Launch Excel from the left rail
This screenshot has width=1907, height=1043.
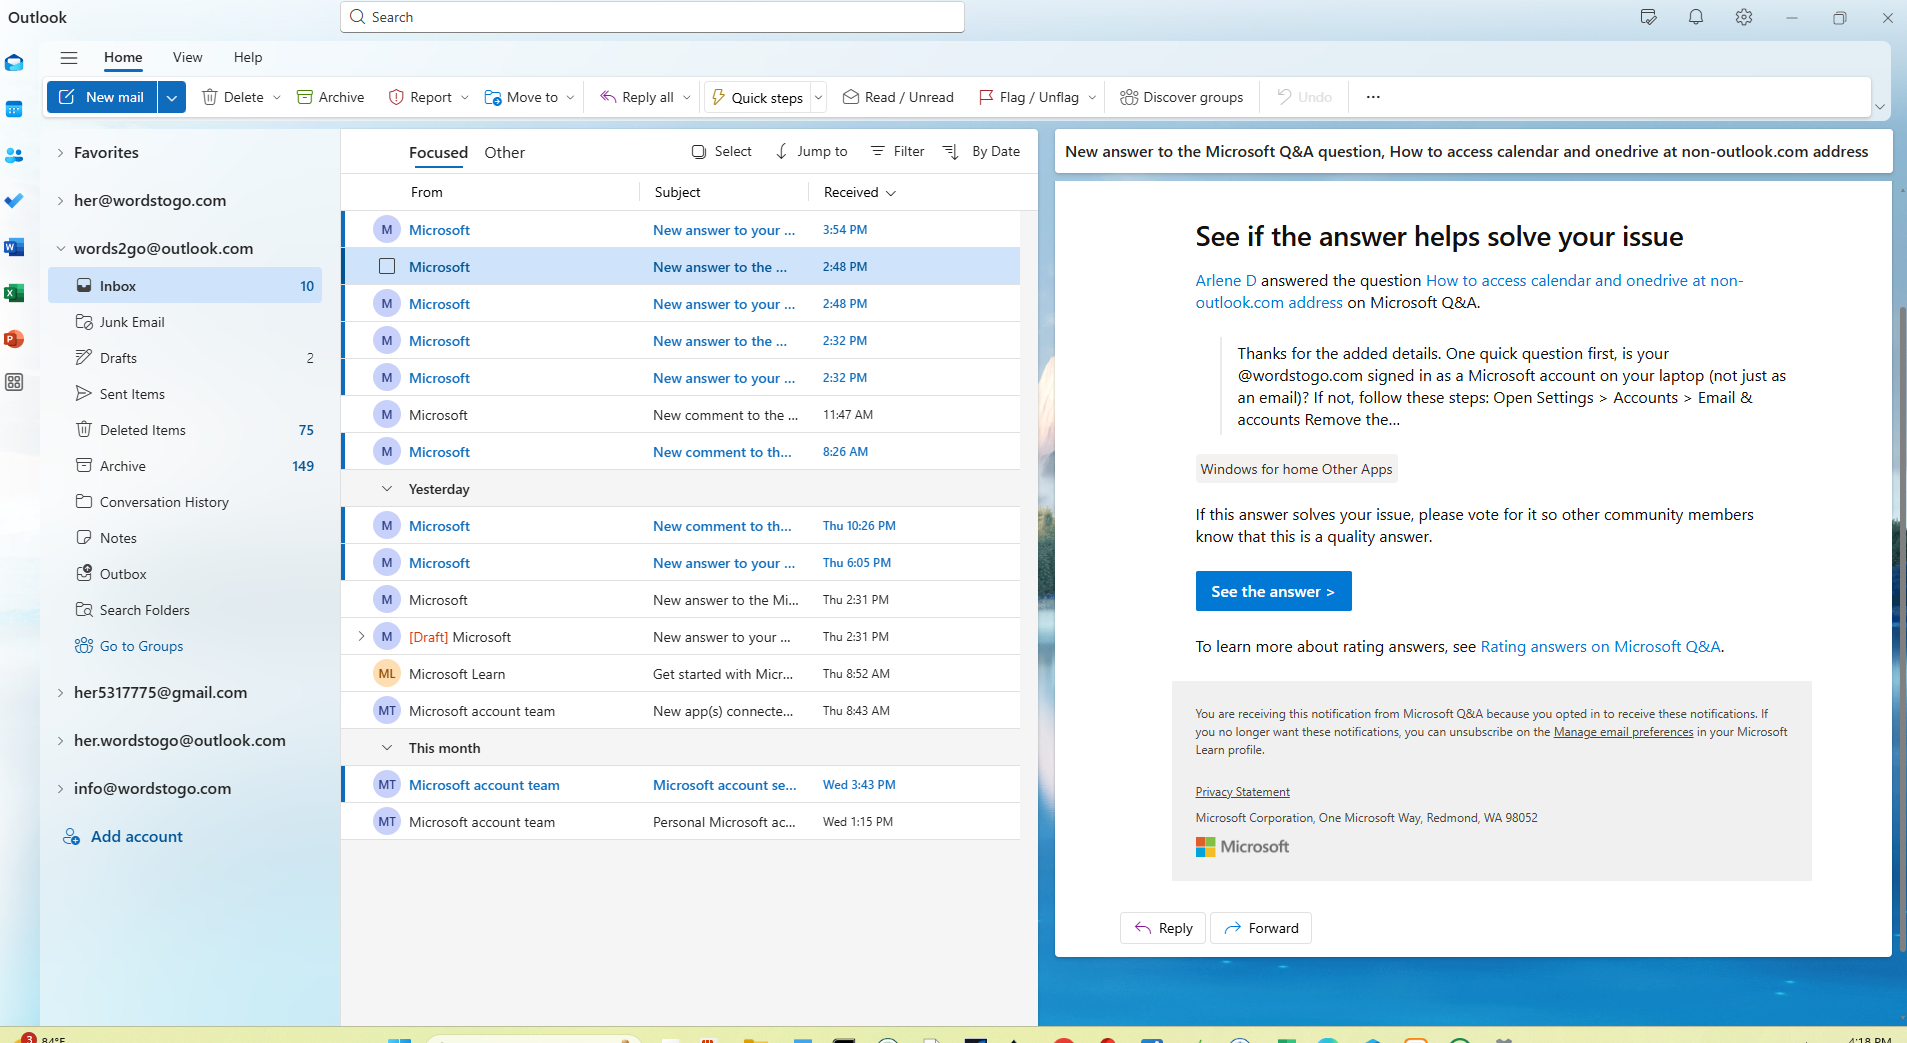coord(13,292)
